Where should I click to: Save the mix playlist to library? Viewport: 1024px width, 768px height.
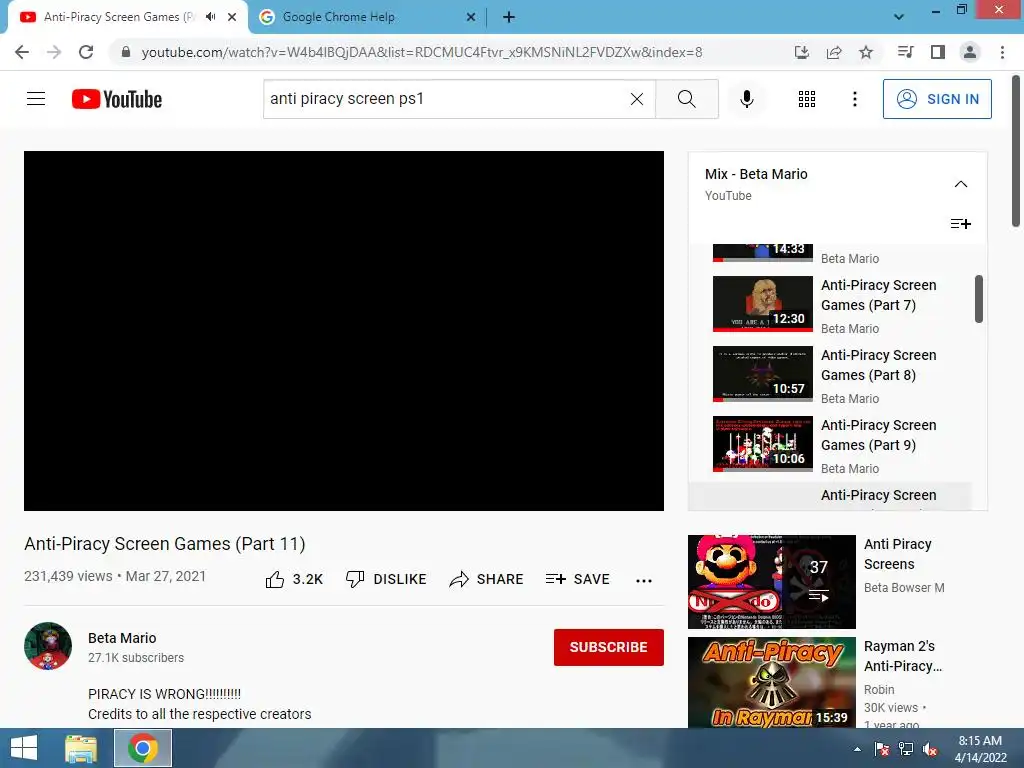point(961,224)
